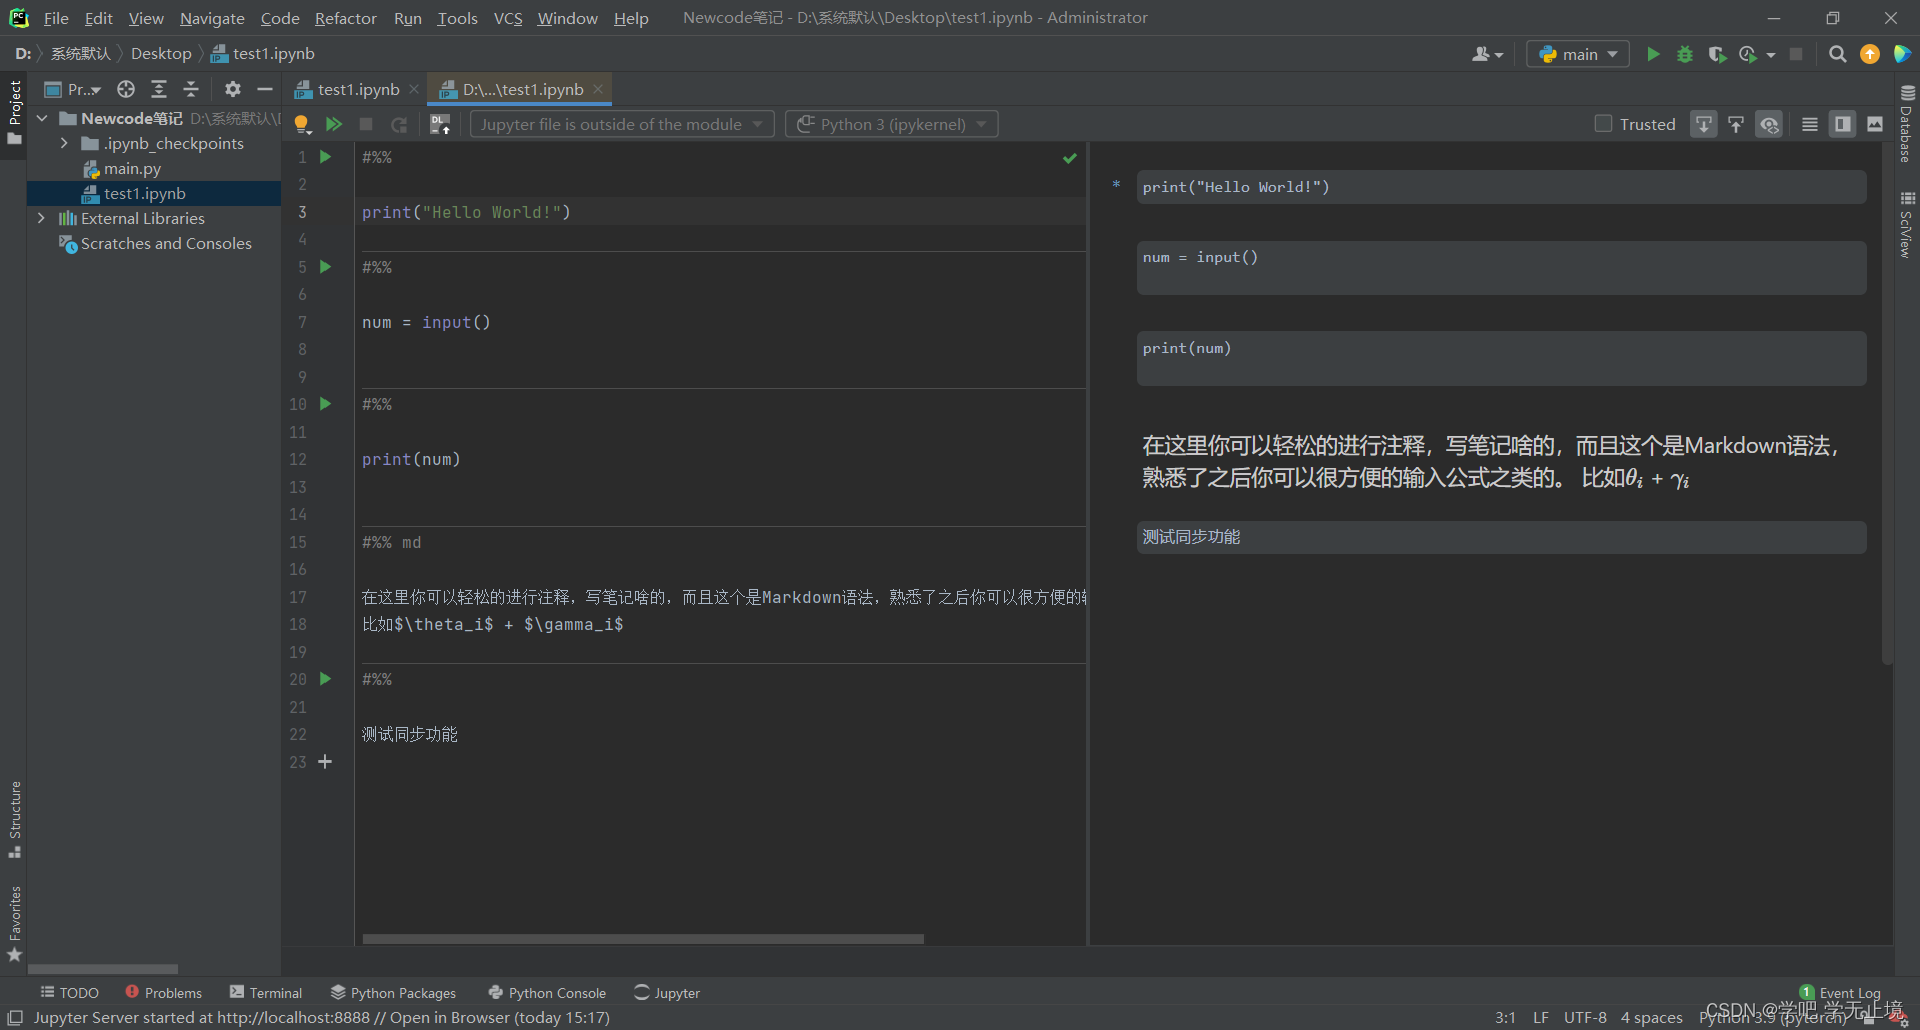
Task: Expand all in Project panel
Action: [x=158, y=89]
